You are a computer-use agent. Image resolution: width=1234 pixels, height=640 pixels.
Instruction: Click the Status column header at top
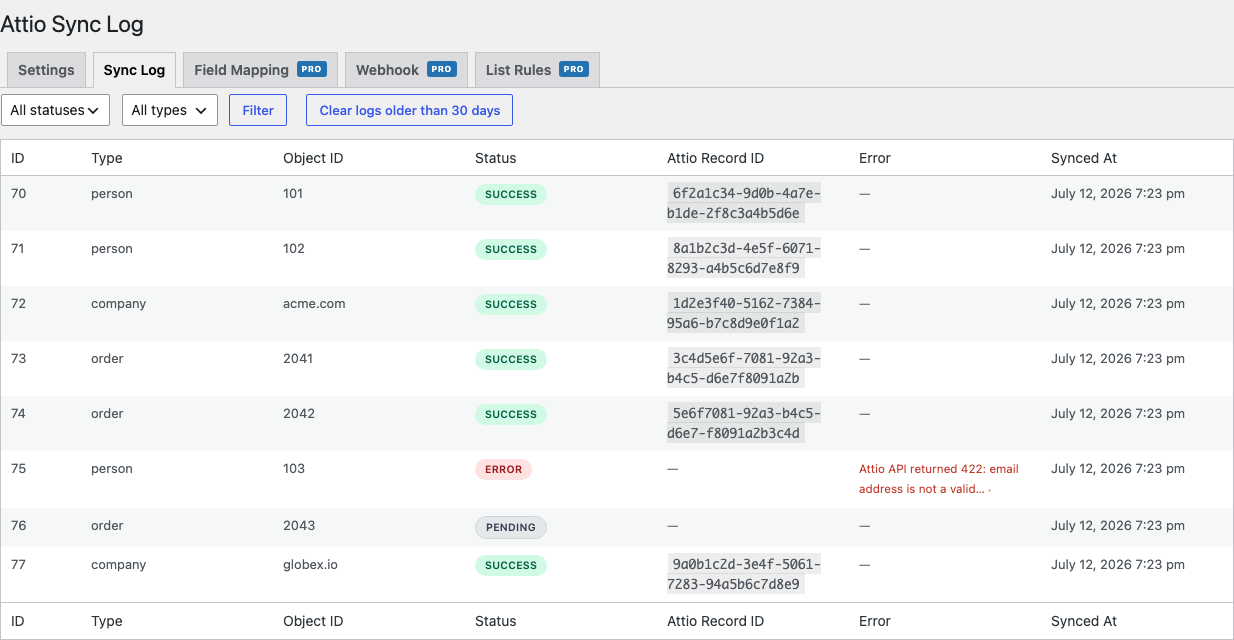pyautogui.click(x=496, y=158)
